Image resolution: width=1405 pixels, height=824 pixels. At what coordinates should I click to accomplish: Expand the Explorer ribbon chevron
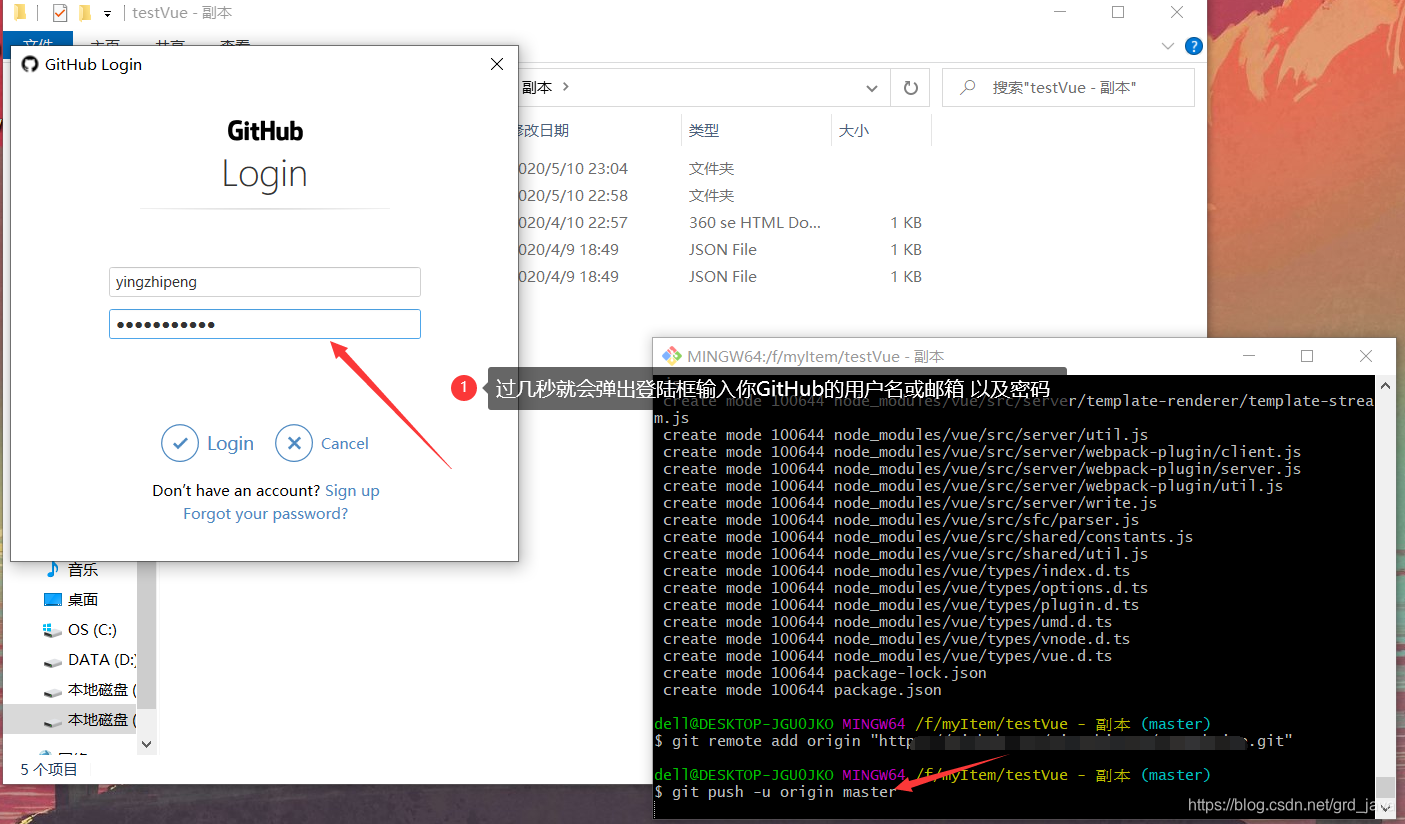click(x=1168, y=46)
